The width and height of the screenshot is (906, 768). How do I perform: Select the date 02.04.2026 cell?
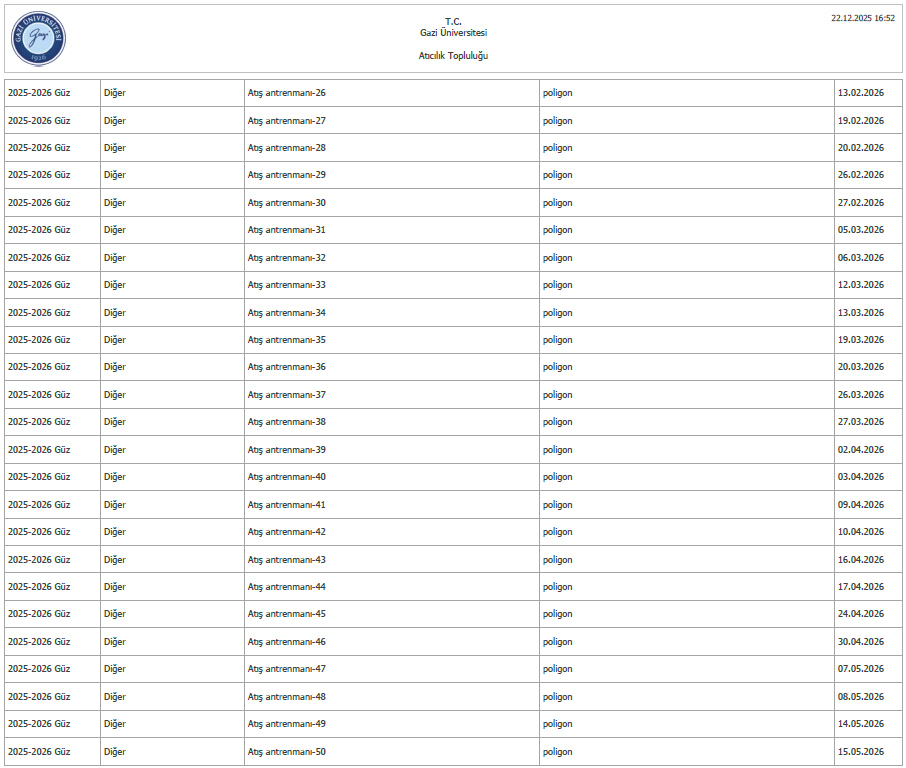pyautogui.click(x=860, y=450)
